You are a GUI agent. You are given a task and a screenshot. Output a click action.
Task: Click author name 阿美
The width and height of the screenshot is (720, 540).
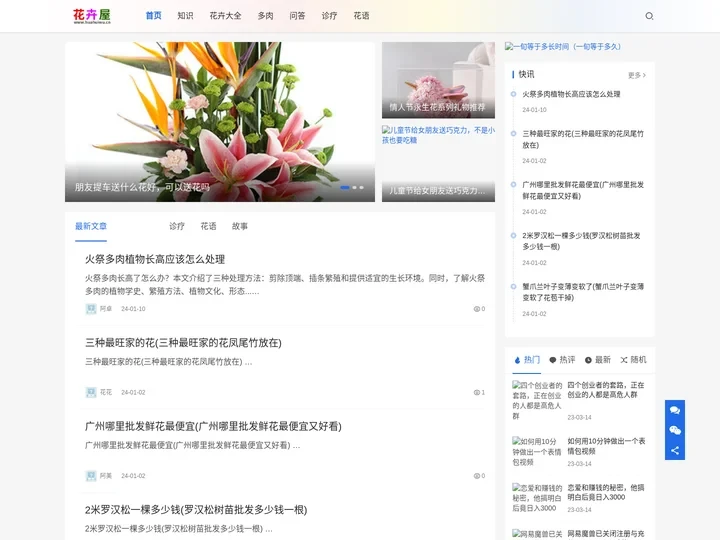pyautogui.click(x=106, y=476)
